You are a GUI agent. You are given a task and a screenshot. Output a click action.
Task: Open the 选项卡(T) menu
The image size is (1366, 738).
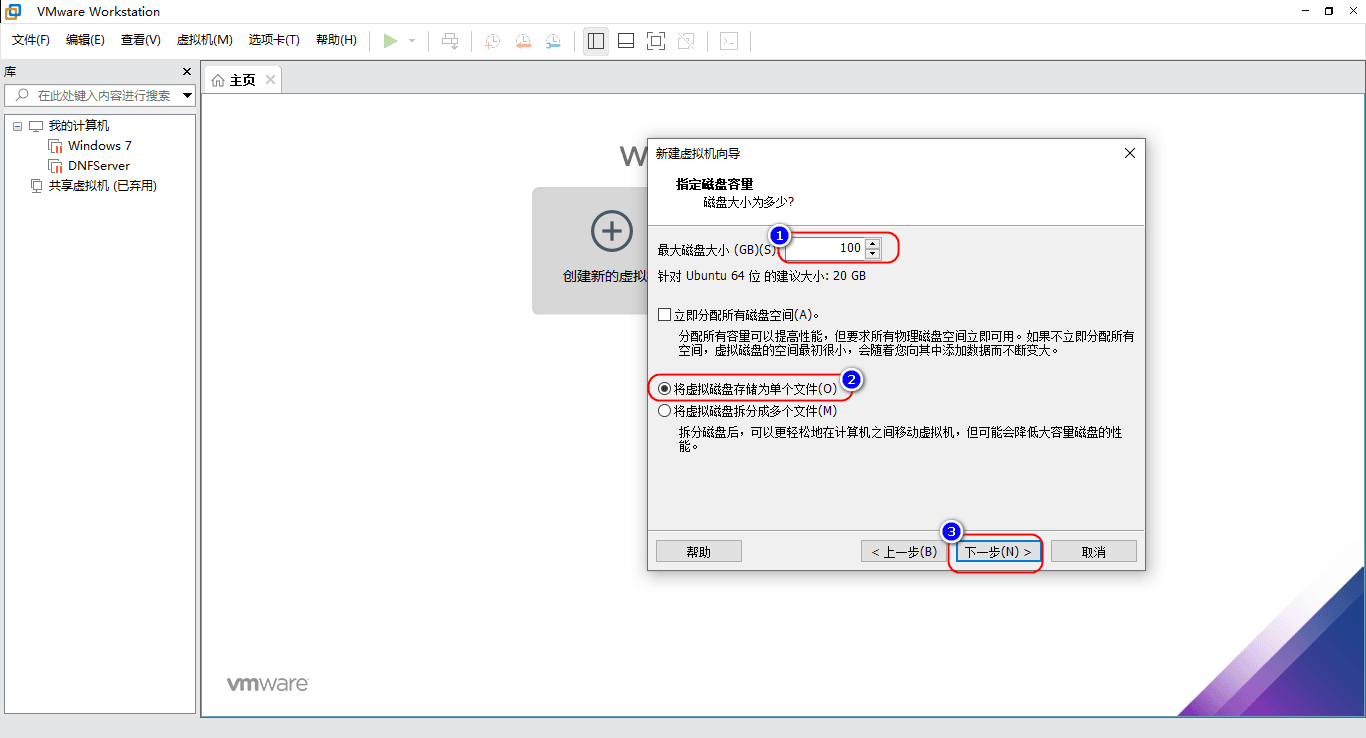coord(274,40)
